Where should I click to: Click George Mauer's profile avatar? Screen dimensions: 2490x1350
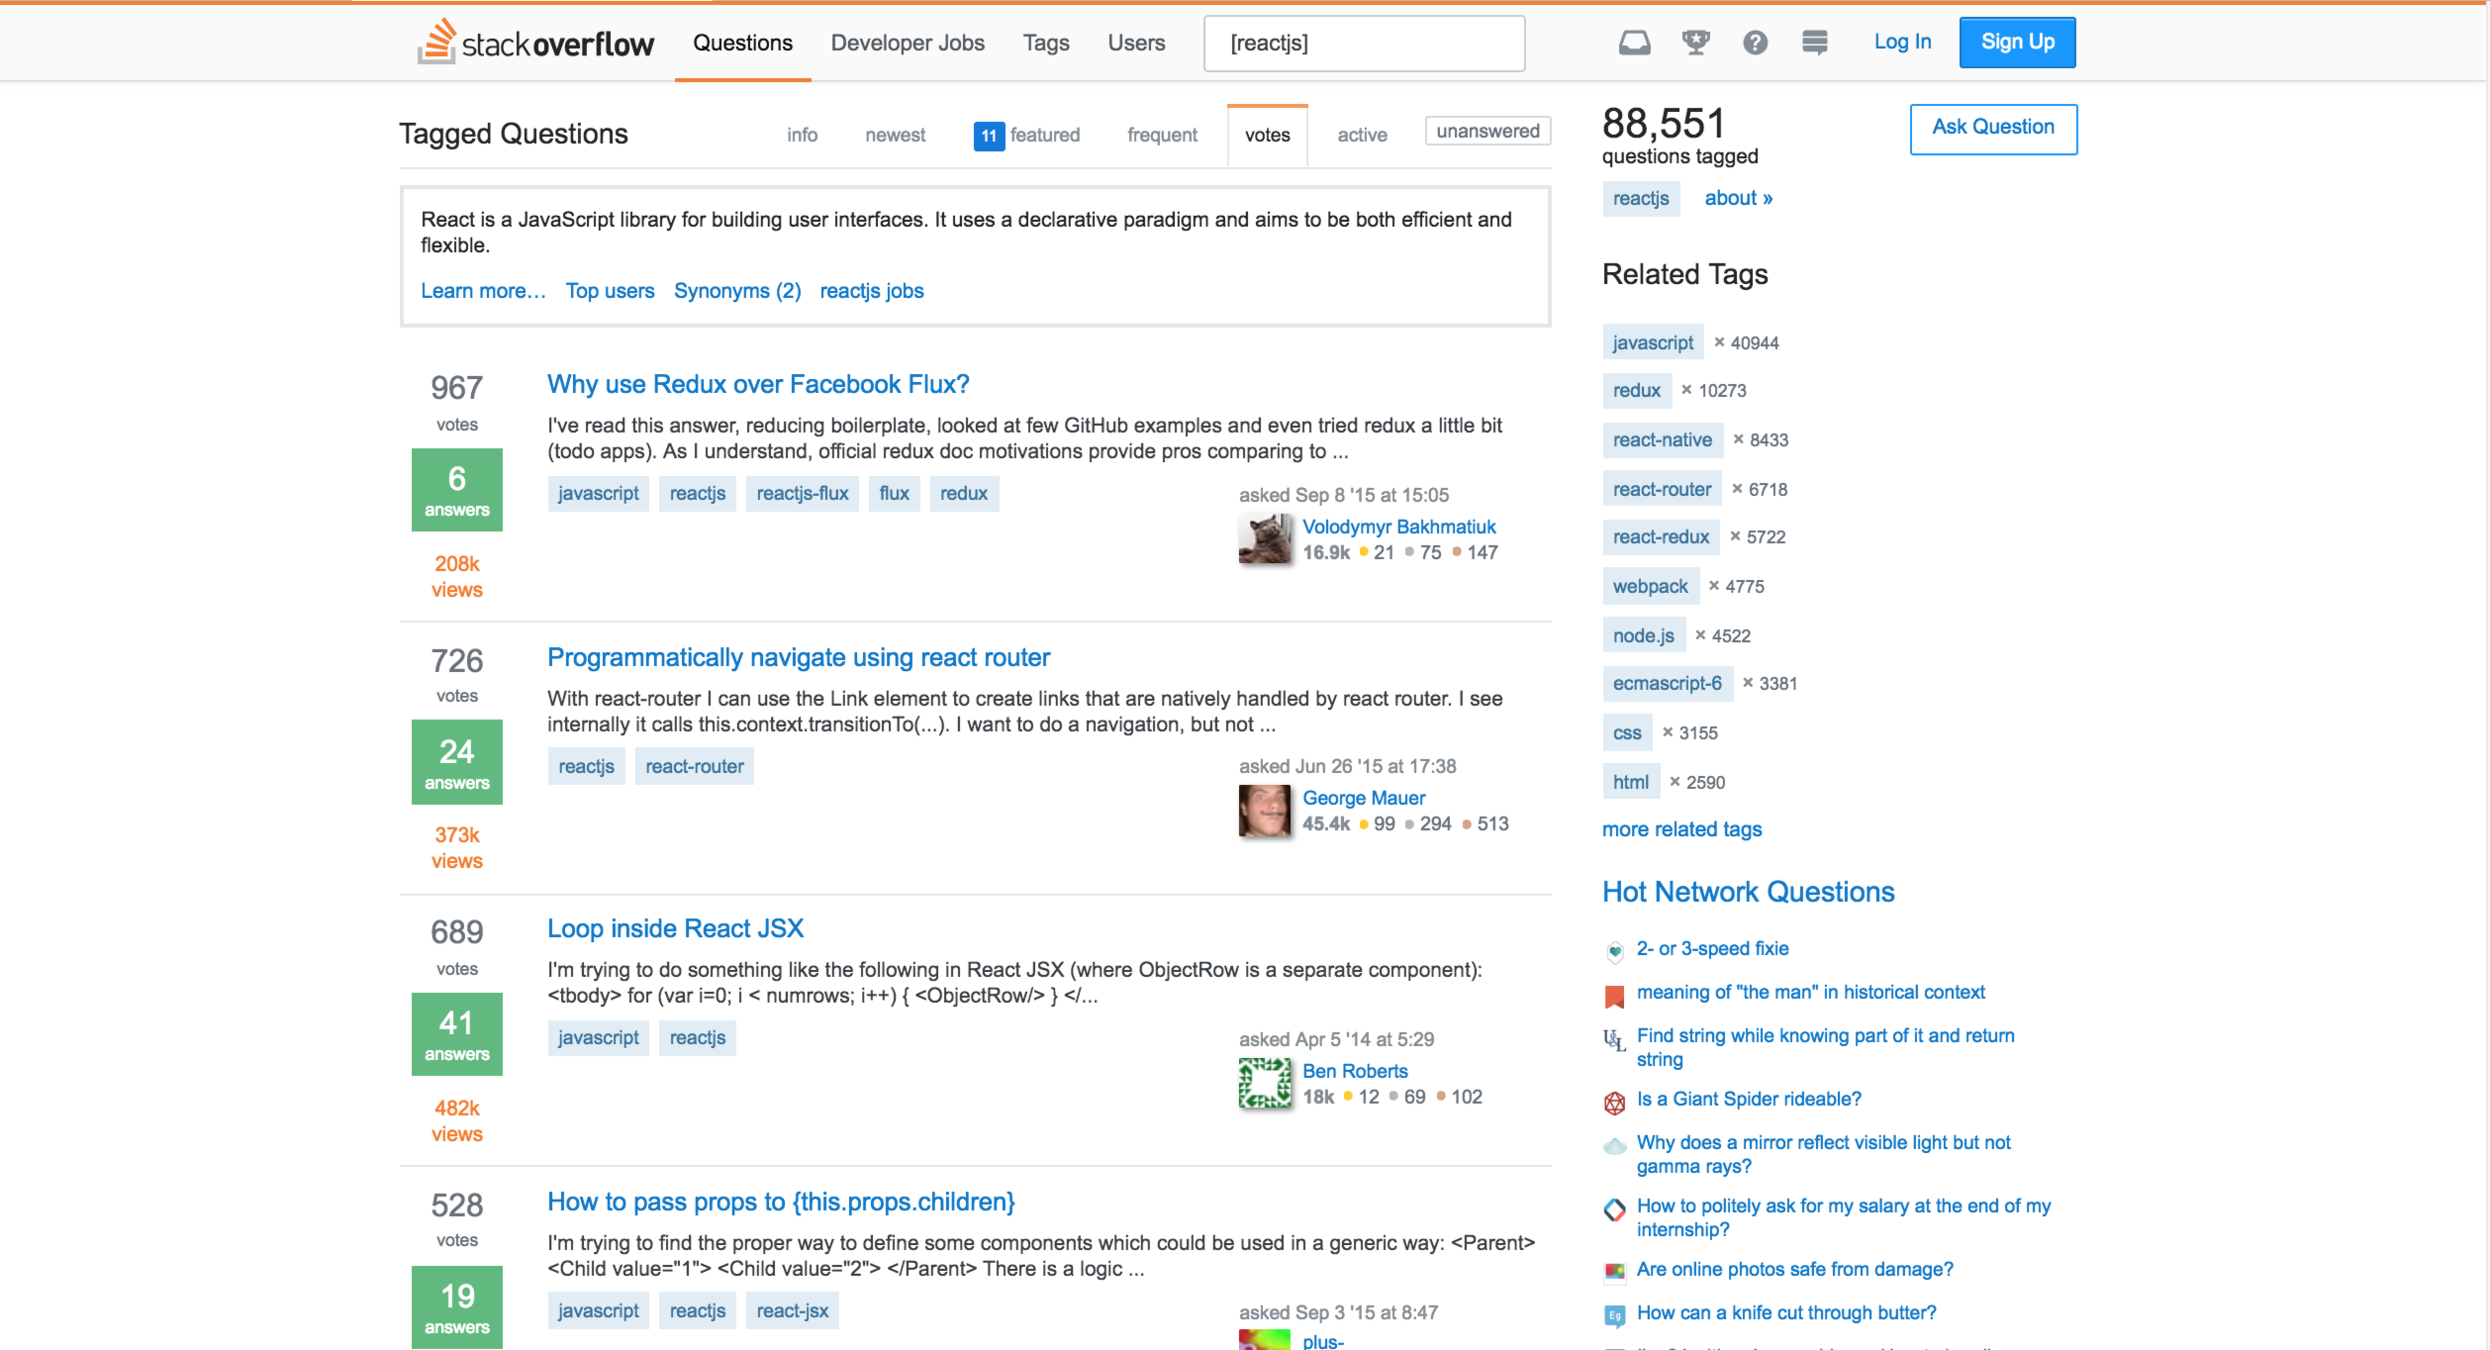coord(1265,811)
